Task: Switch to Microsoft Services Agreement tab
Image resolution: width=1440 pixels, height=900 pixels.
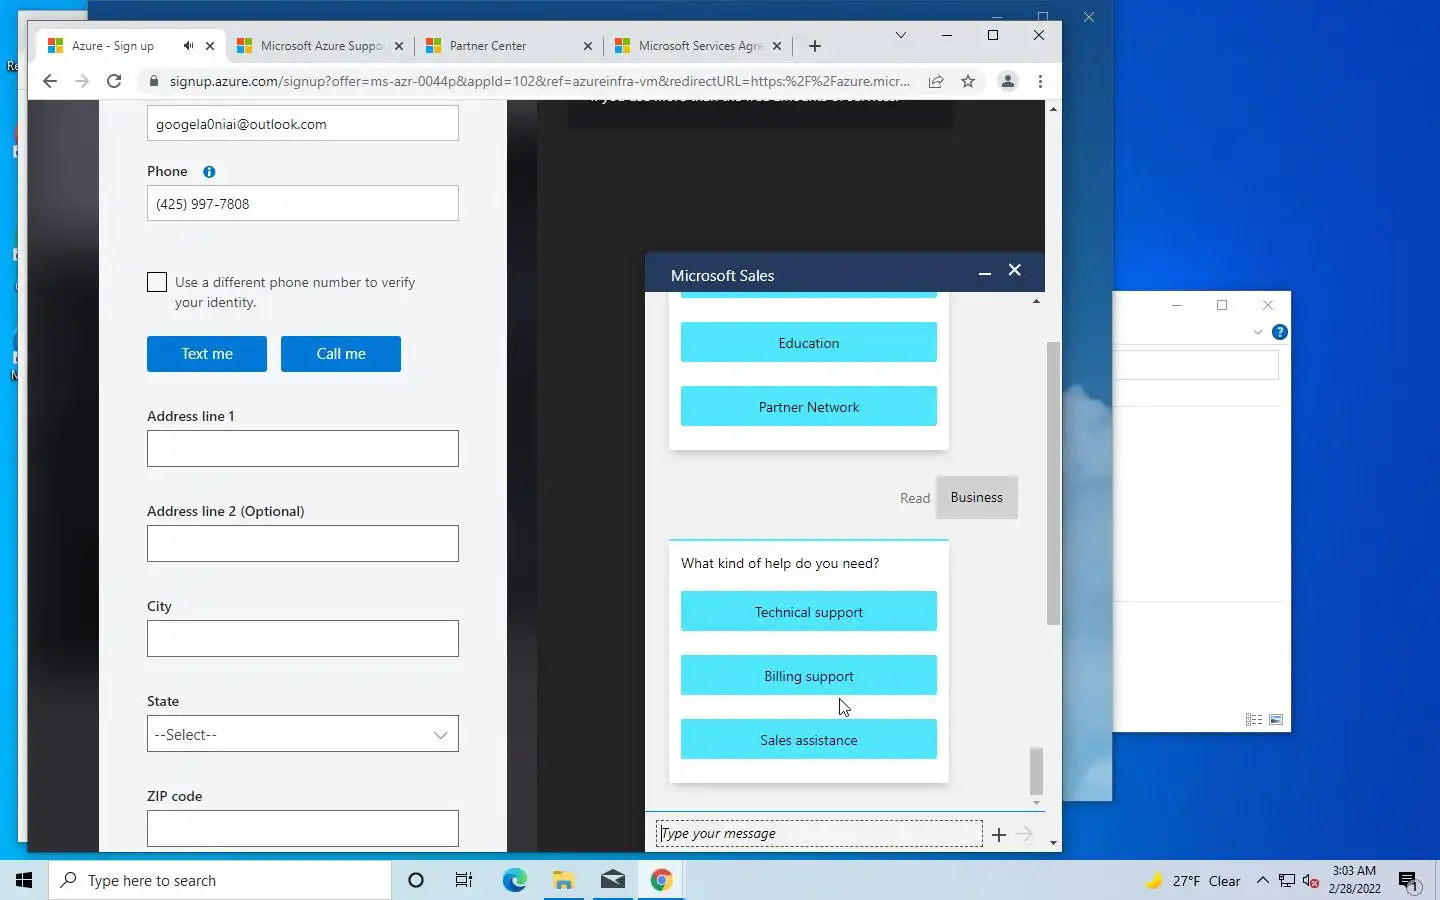Action: tap(700, 46)
